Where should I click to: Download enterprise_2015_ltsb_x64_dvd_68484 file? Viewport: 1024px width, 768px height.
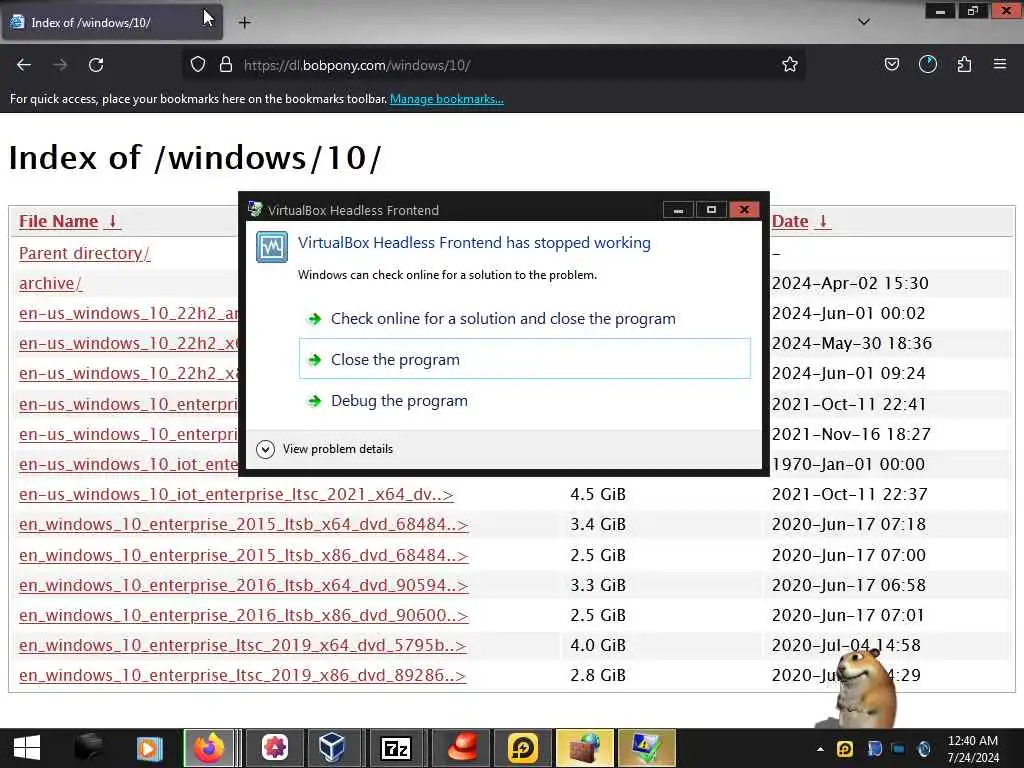[243, 524]
